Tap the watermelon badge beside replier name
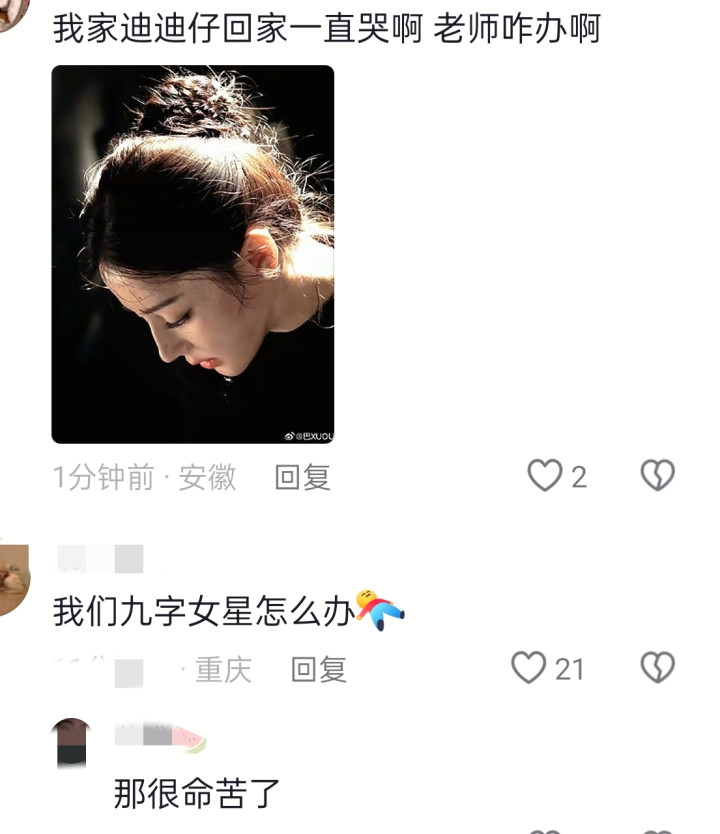 pyautogui.click(x=189, y=738)
